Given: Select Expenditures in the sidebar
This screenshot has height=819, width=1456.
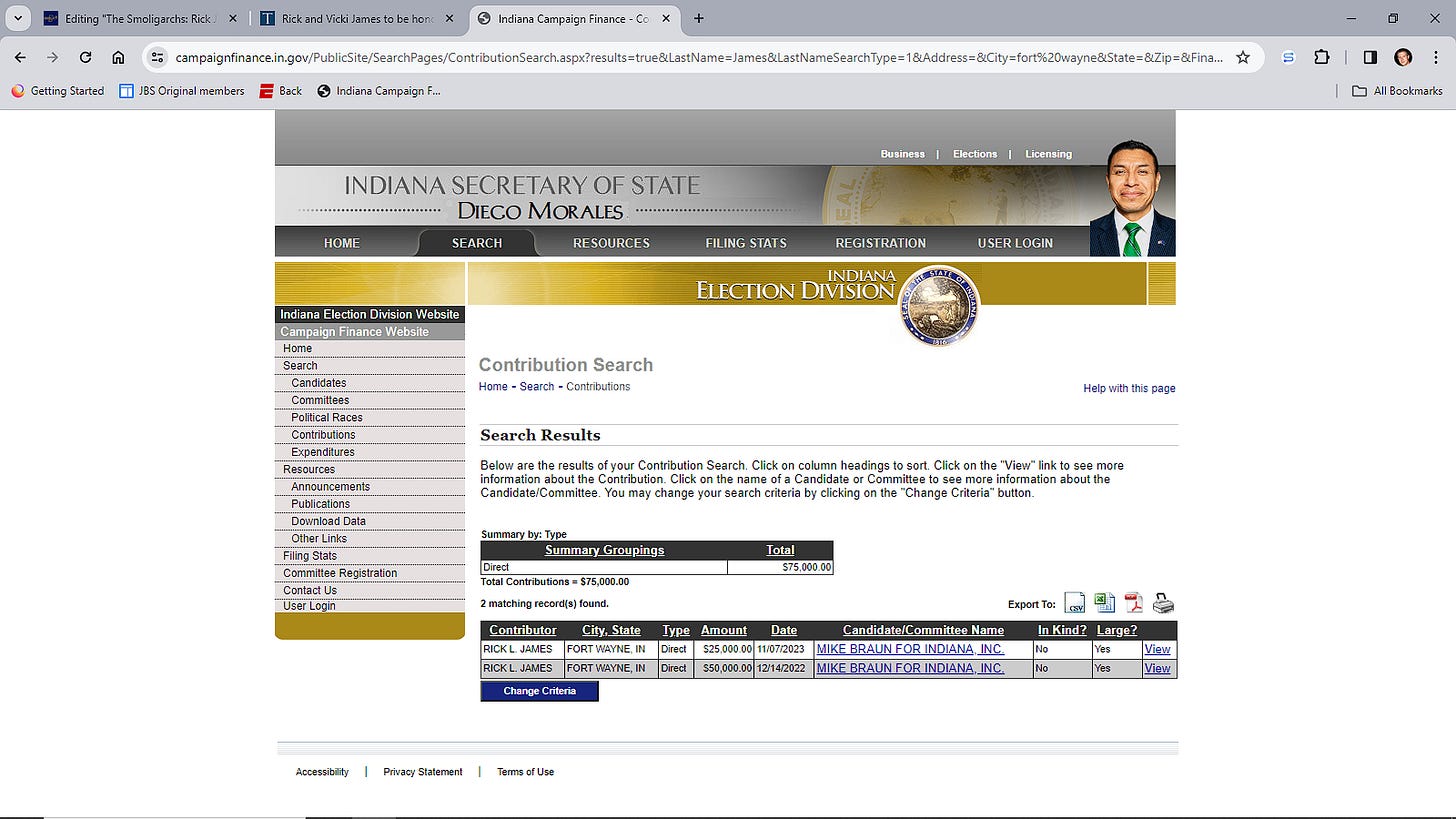Looking at the screenshot, I should point(323,452).
